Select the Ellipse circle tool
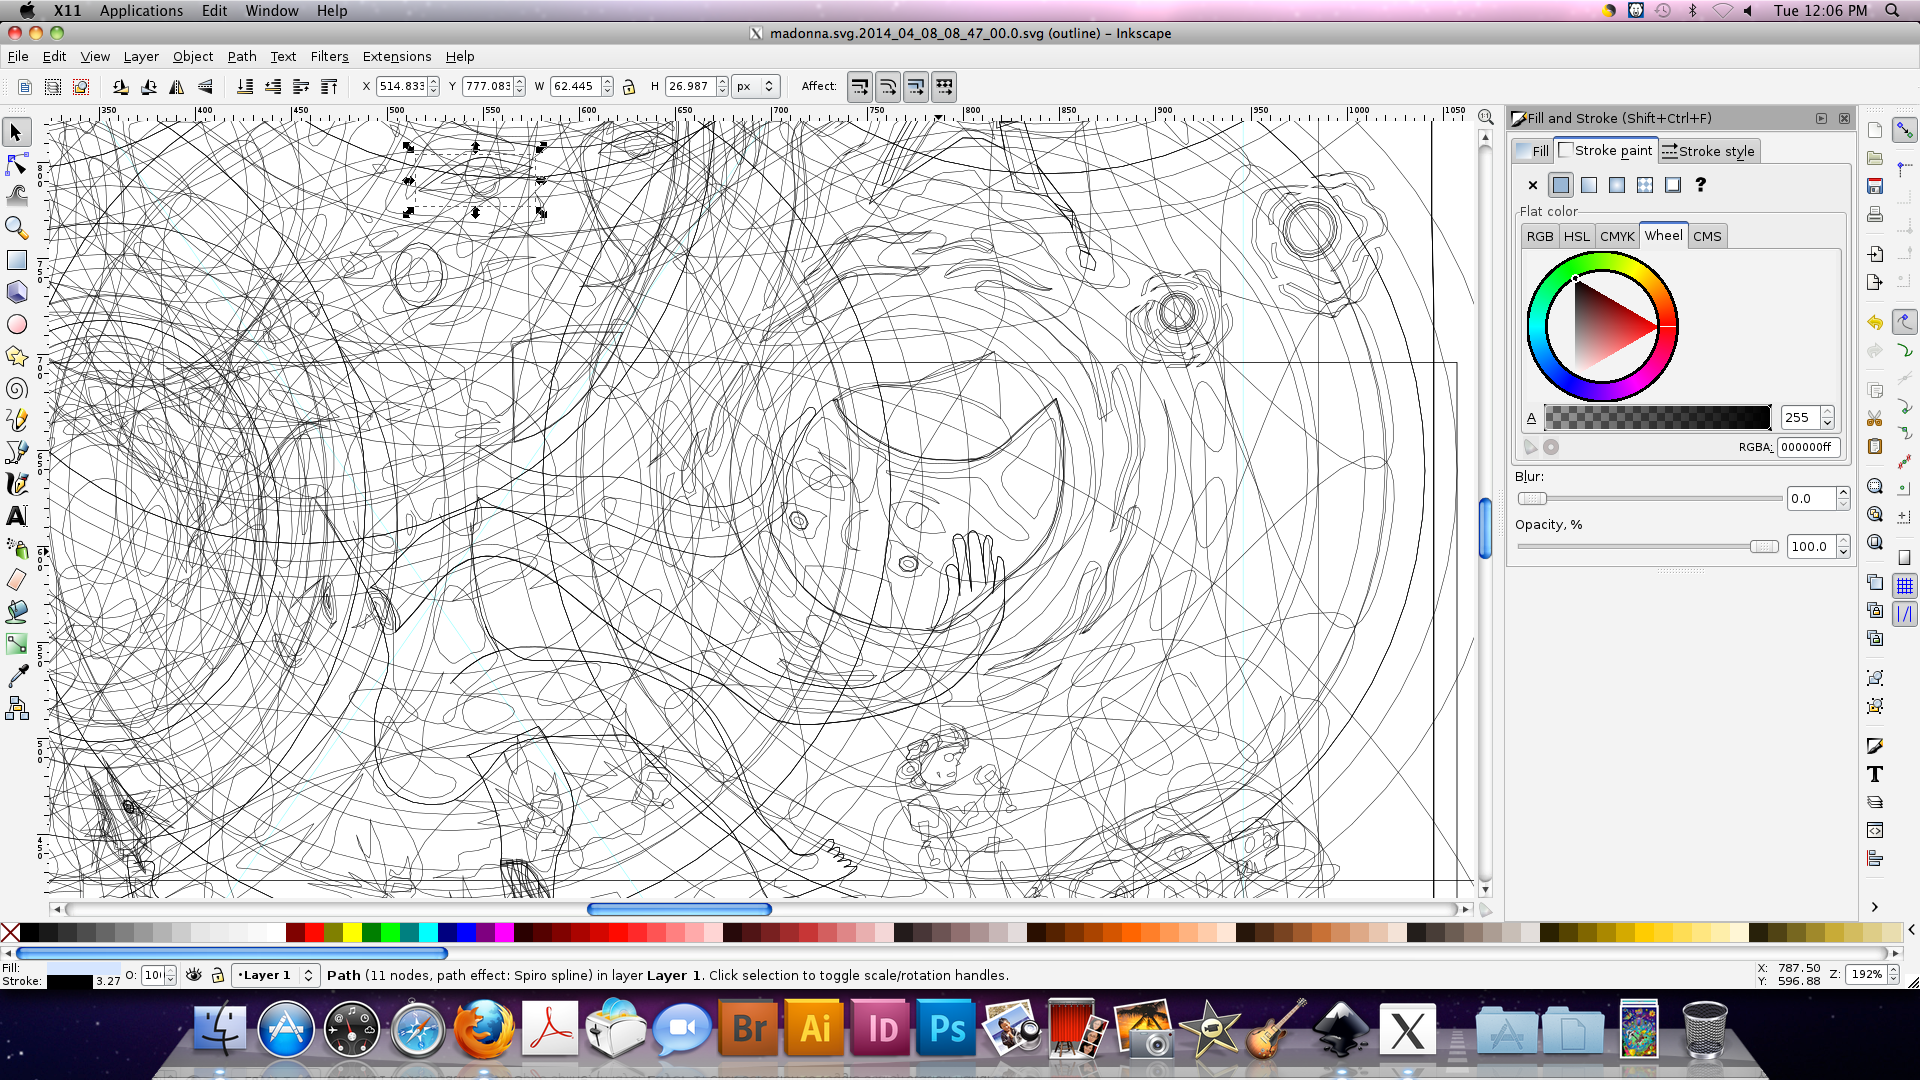This screenshot has height=1080, width=1920. (x=17, y=324)
